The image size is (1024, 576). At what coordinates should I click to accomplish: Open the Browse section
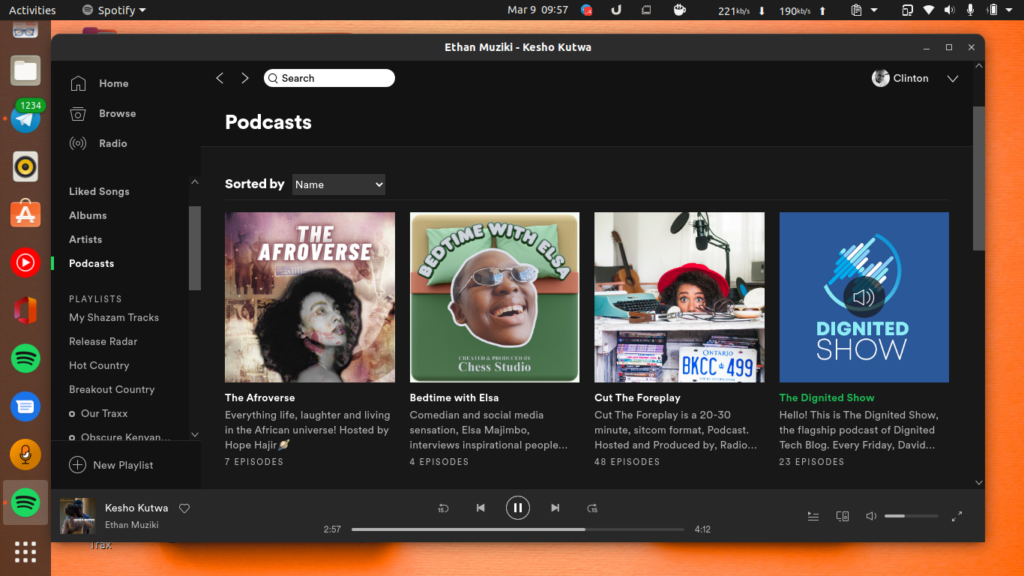click(118, 114)
